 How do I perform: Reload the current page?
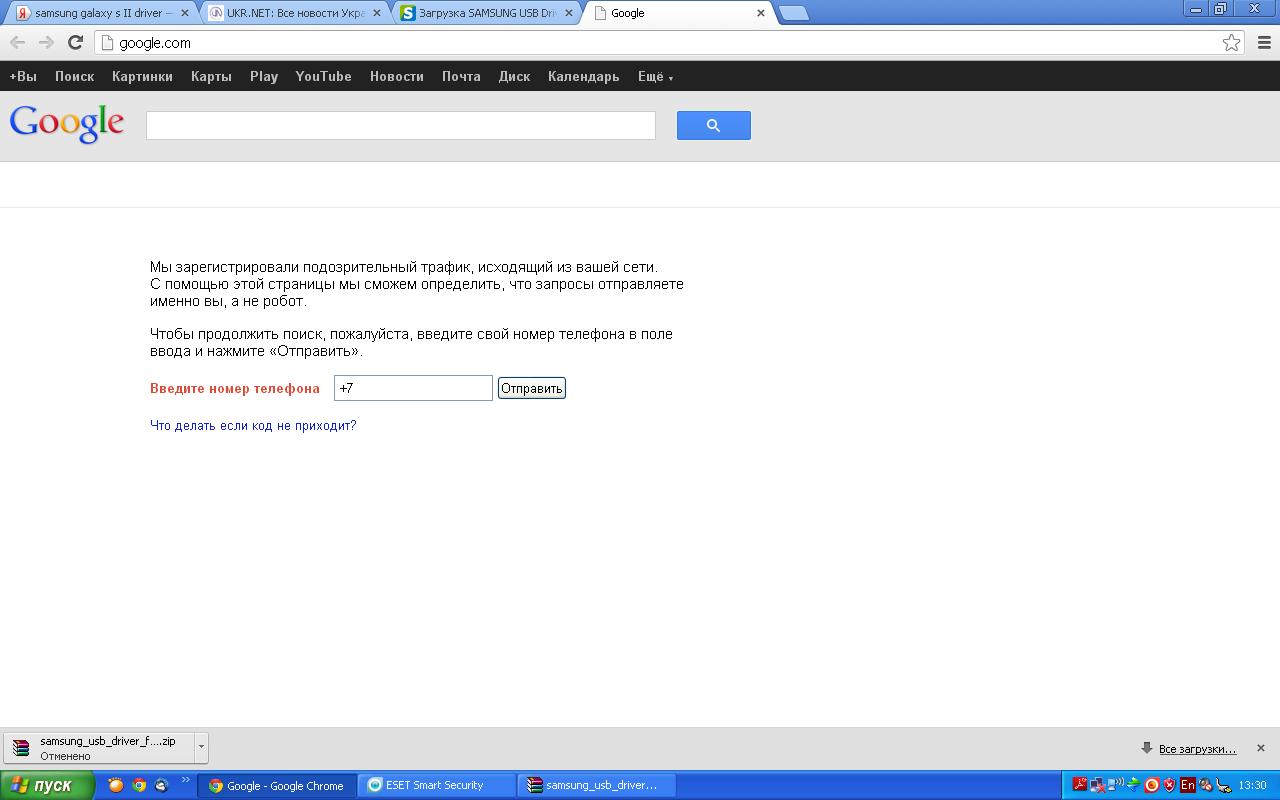tap(75, 42)
